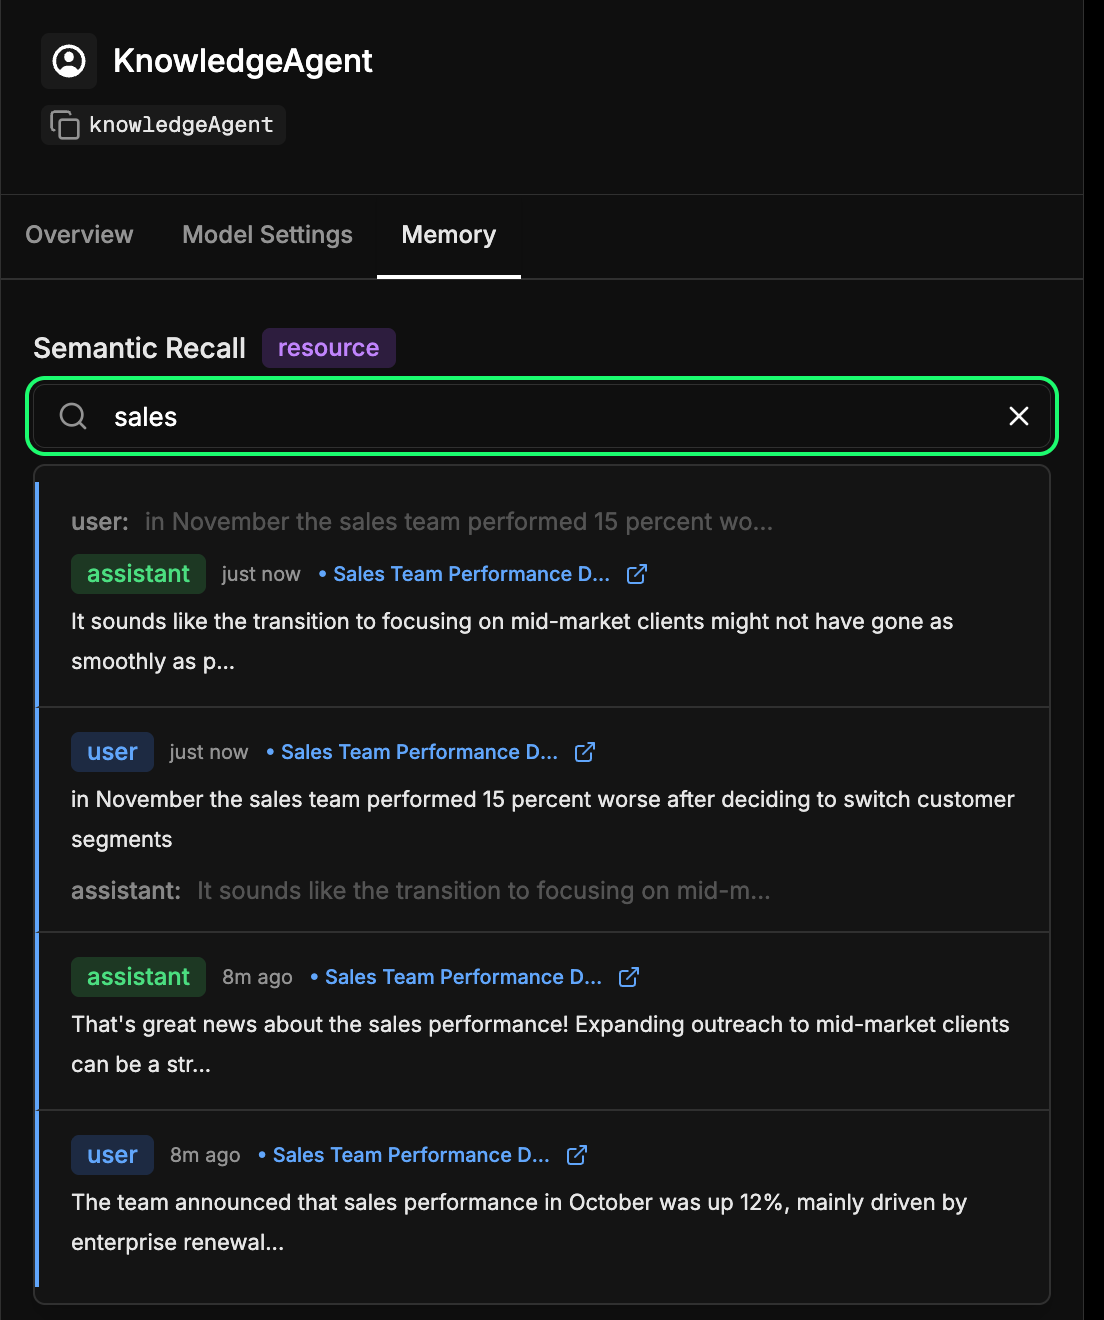Viewport: 1104px width, 1320px height.
Task: Select the Memory tab
Action: 448,236
